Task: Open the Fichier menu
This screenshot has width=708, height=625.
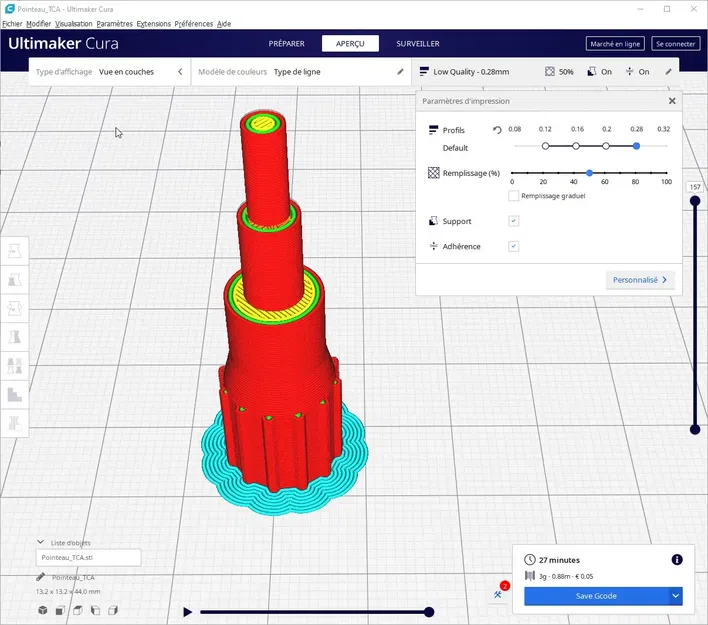Action: point(12,23)
